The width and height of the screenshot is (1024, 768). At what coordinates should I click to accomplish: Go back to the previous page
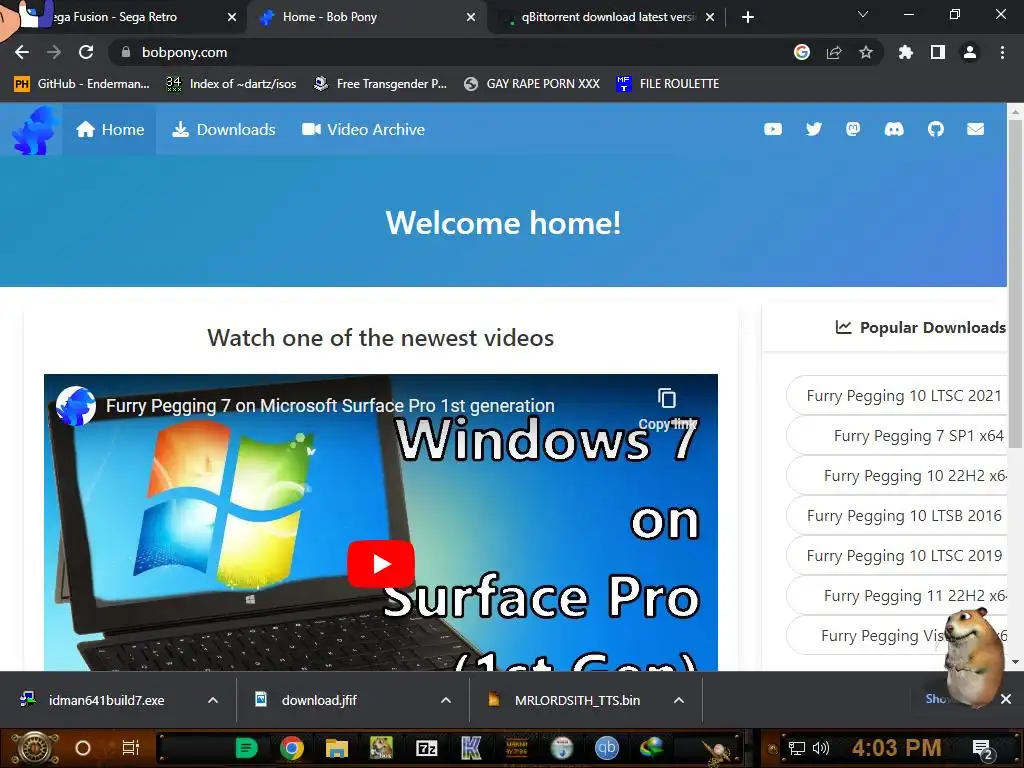click(22, 52)
